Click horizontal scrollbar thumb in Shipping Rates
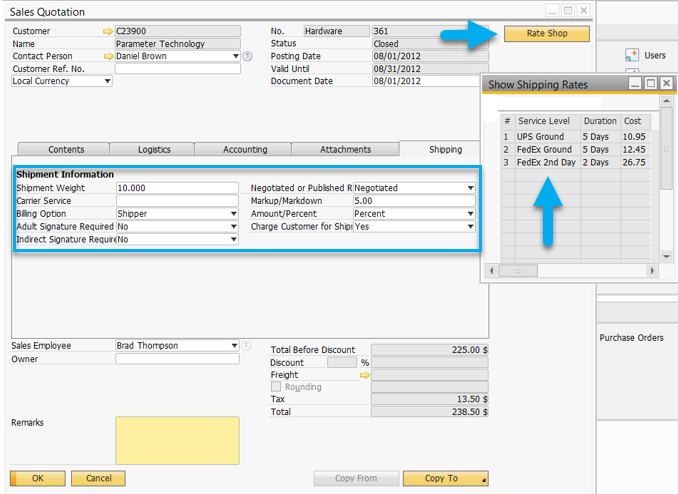The height and width of the screenshot is (494, 678). pos(518,271)
